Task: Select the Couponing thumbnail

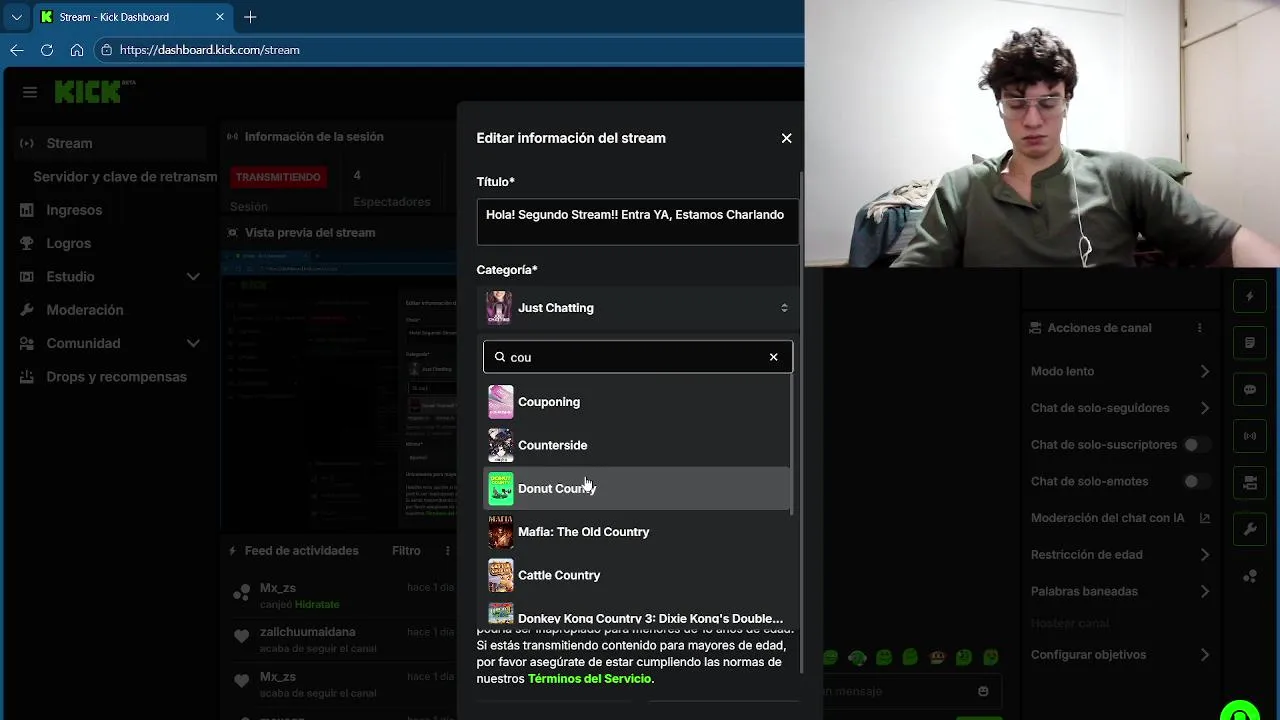Action: tap(501, 402)
